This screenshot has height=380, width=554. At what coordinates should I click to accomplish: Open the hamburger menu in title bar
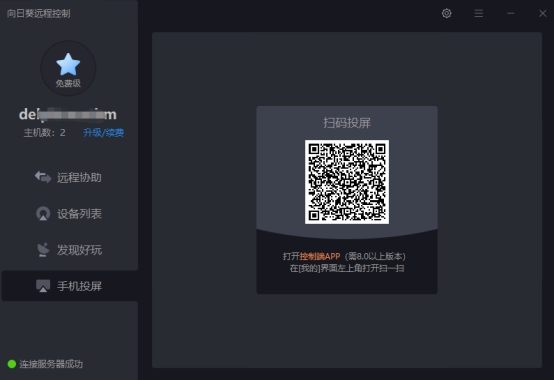point(479,13)
